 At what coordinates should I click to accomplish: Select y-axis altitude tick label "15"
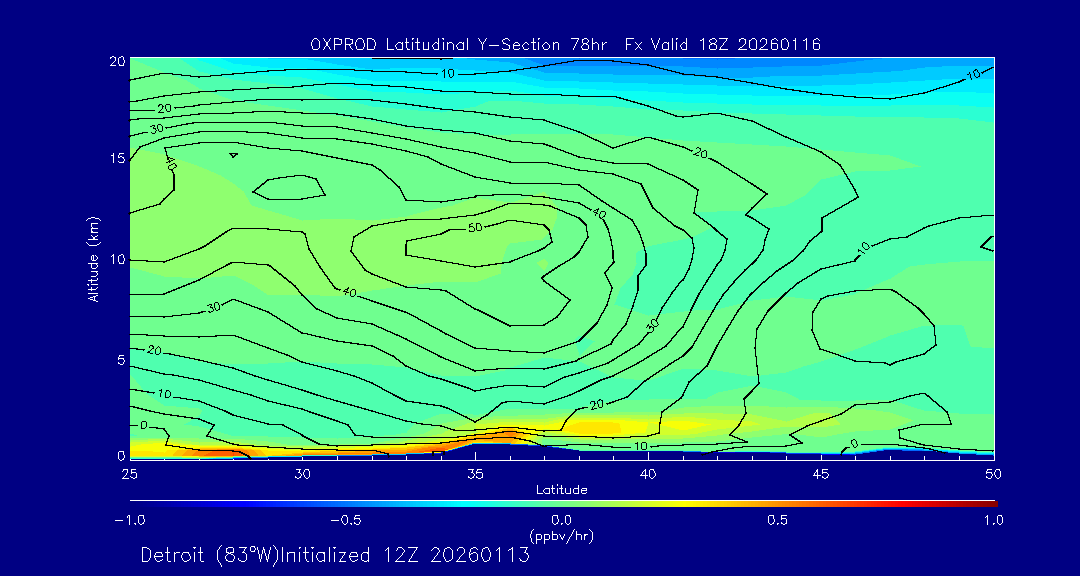[118, 159]
